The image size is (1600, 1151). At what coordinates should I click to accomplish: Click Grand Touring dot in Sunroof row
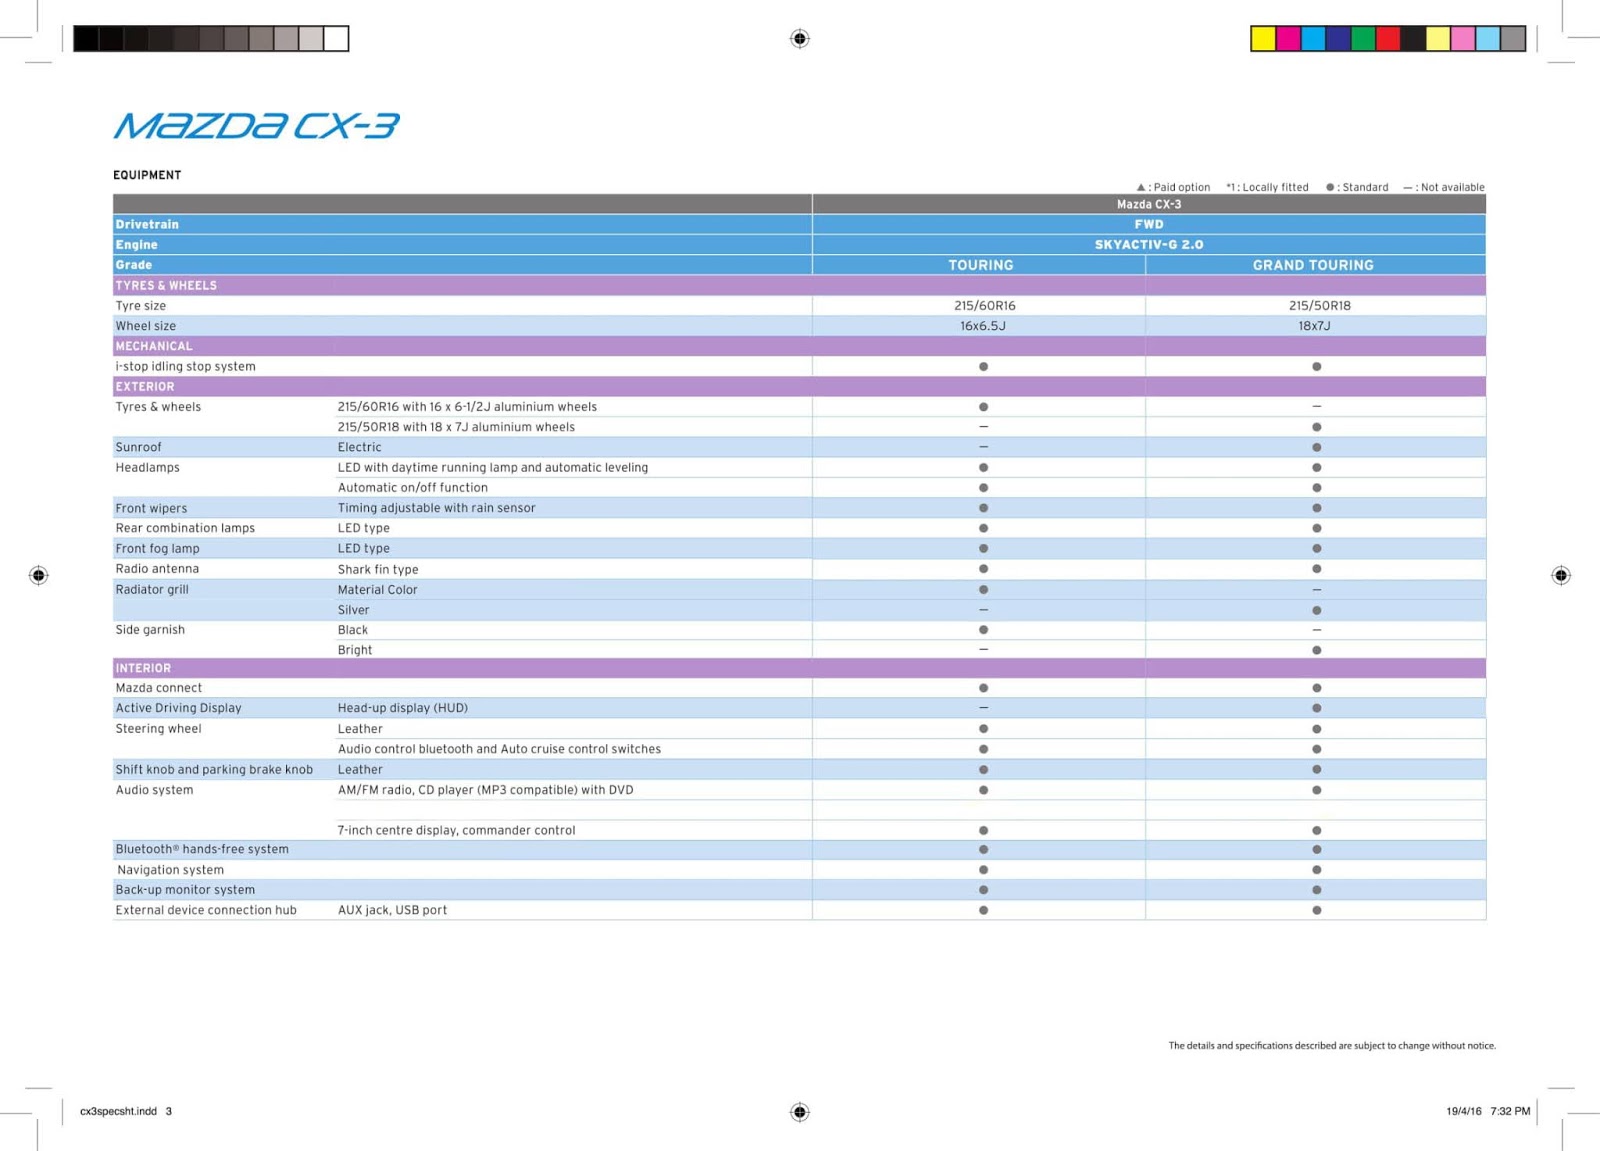tap(1316, 448)
